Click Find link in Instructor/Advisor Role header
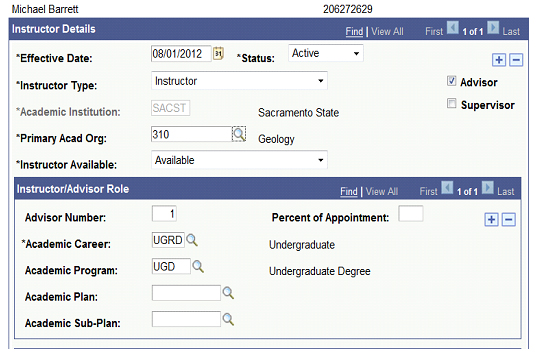This screenshot has width=552, height=360. click(349, 191)
